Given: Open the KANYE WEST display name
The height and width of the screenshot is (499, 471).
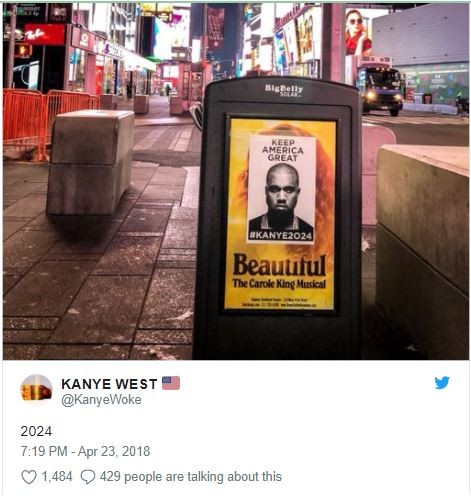Looking at the screenshot, I should (x=109, y=384).
